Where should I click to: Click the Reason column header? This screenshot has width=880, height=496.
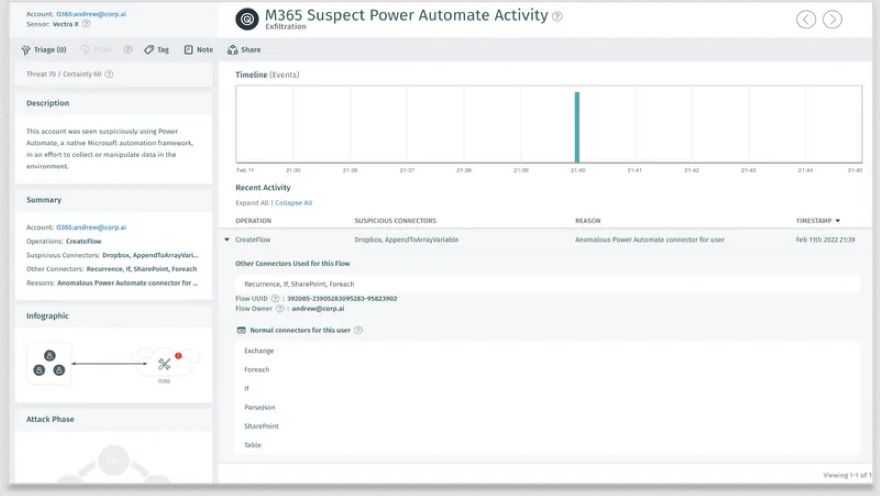[588, 221]
